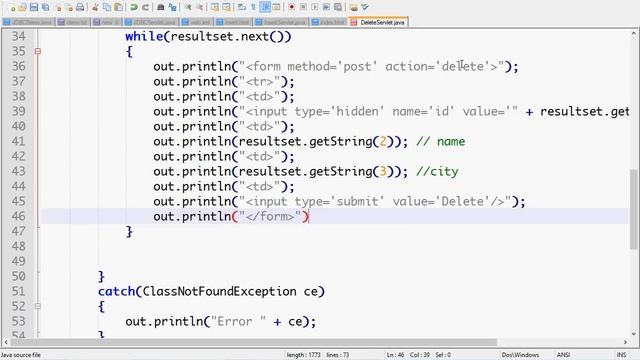Switch to the InsertServlet.java tab
Viewport: 640px width, 360px height.
click(x=281, y=22)
